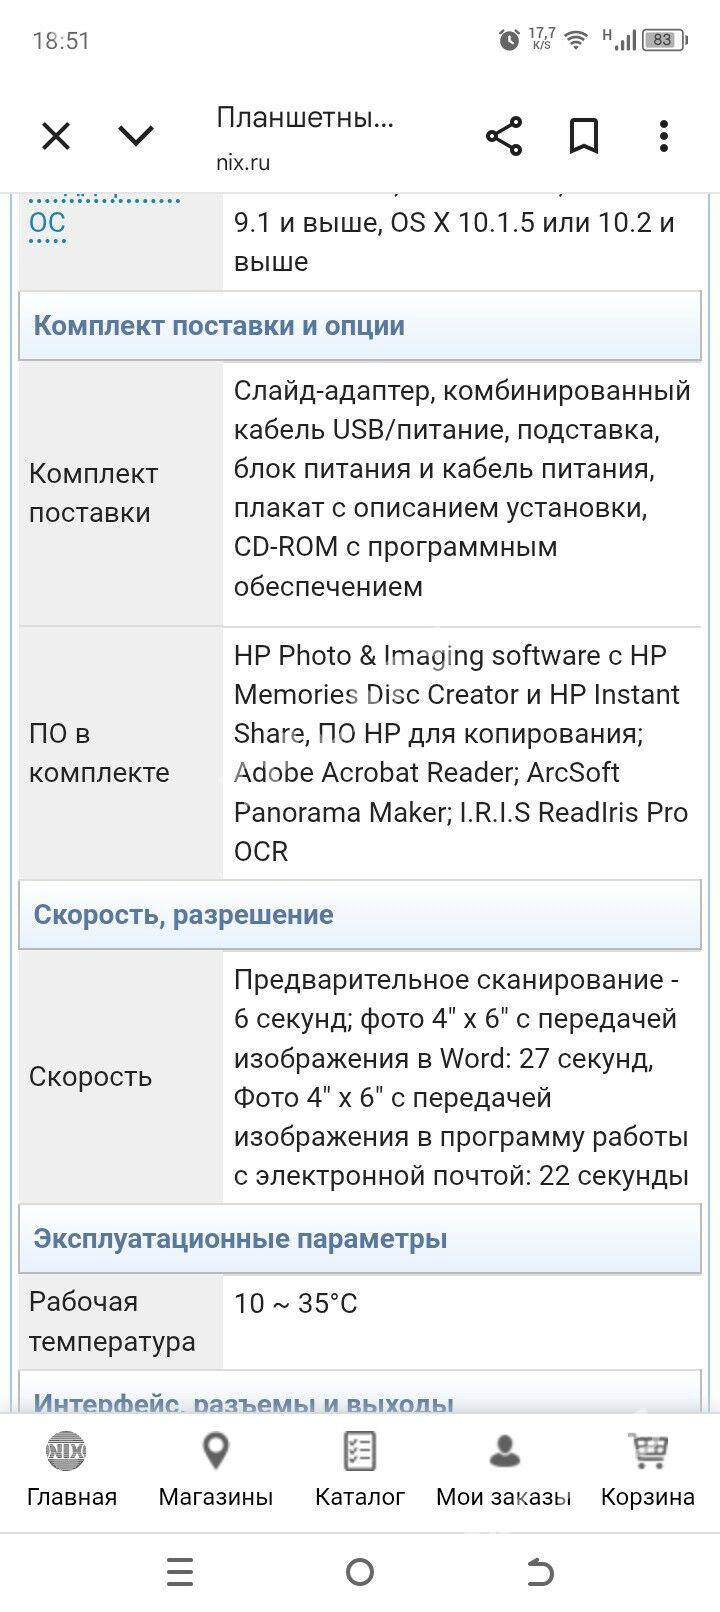Tap the Android back arrow button
The height and width of the screenshot is (1612, 720).
540,1572
